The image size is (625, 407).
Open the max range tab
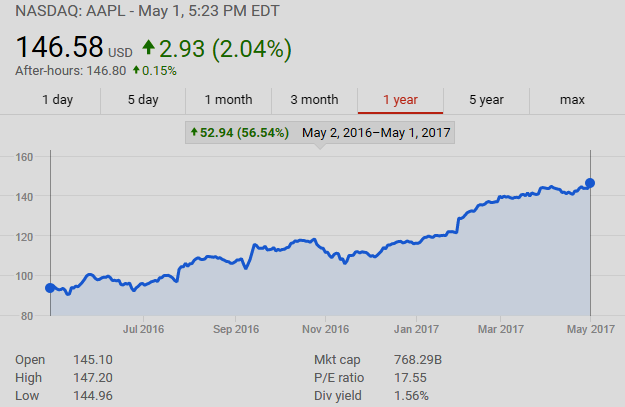tap(572, 100)
